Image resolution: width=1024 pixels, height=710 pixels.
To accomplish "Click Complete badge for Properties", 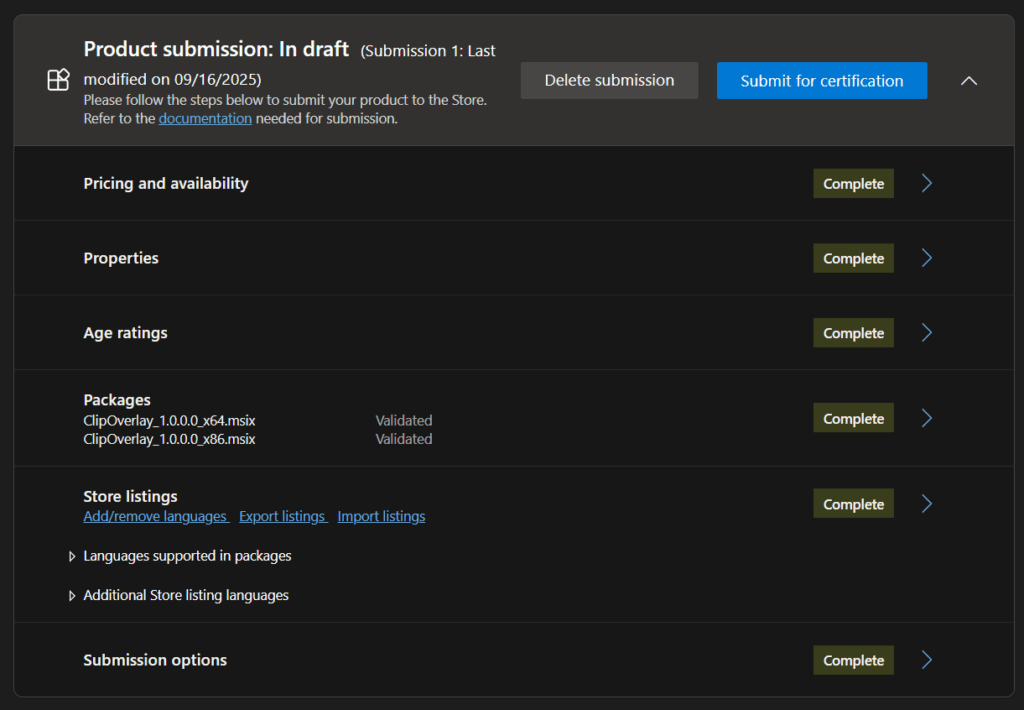I will point(854,258).
